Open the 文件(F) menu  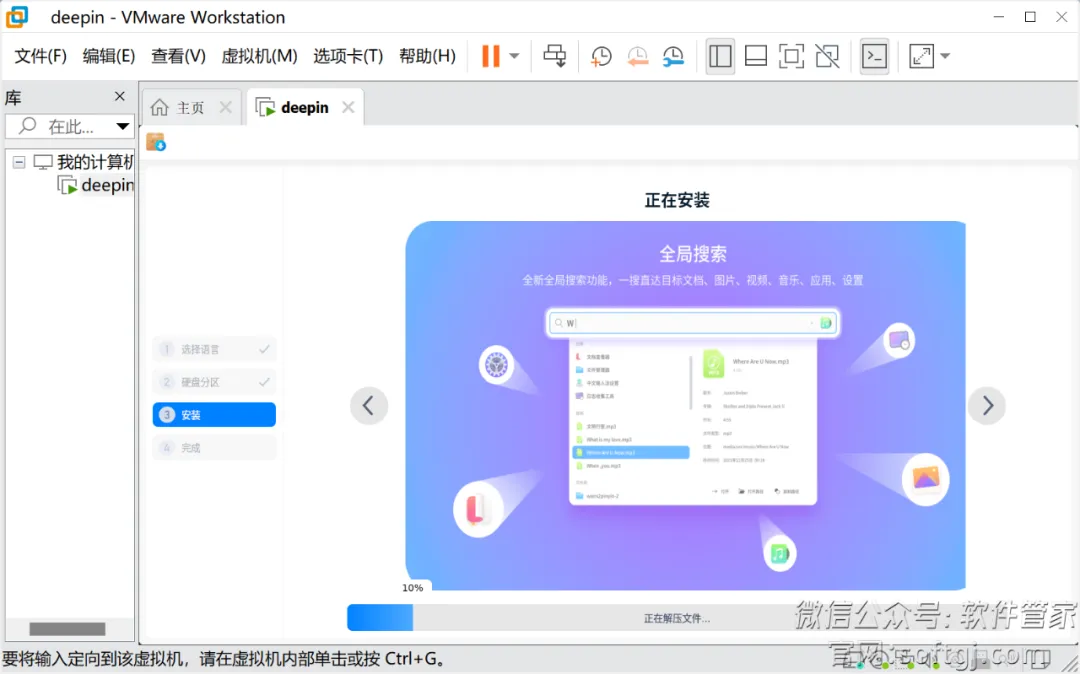(x=41, y=56)
